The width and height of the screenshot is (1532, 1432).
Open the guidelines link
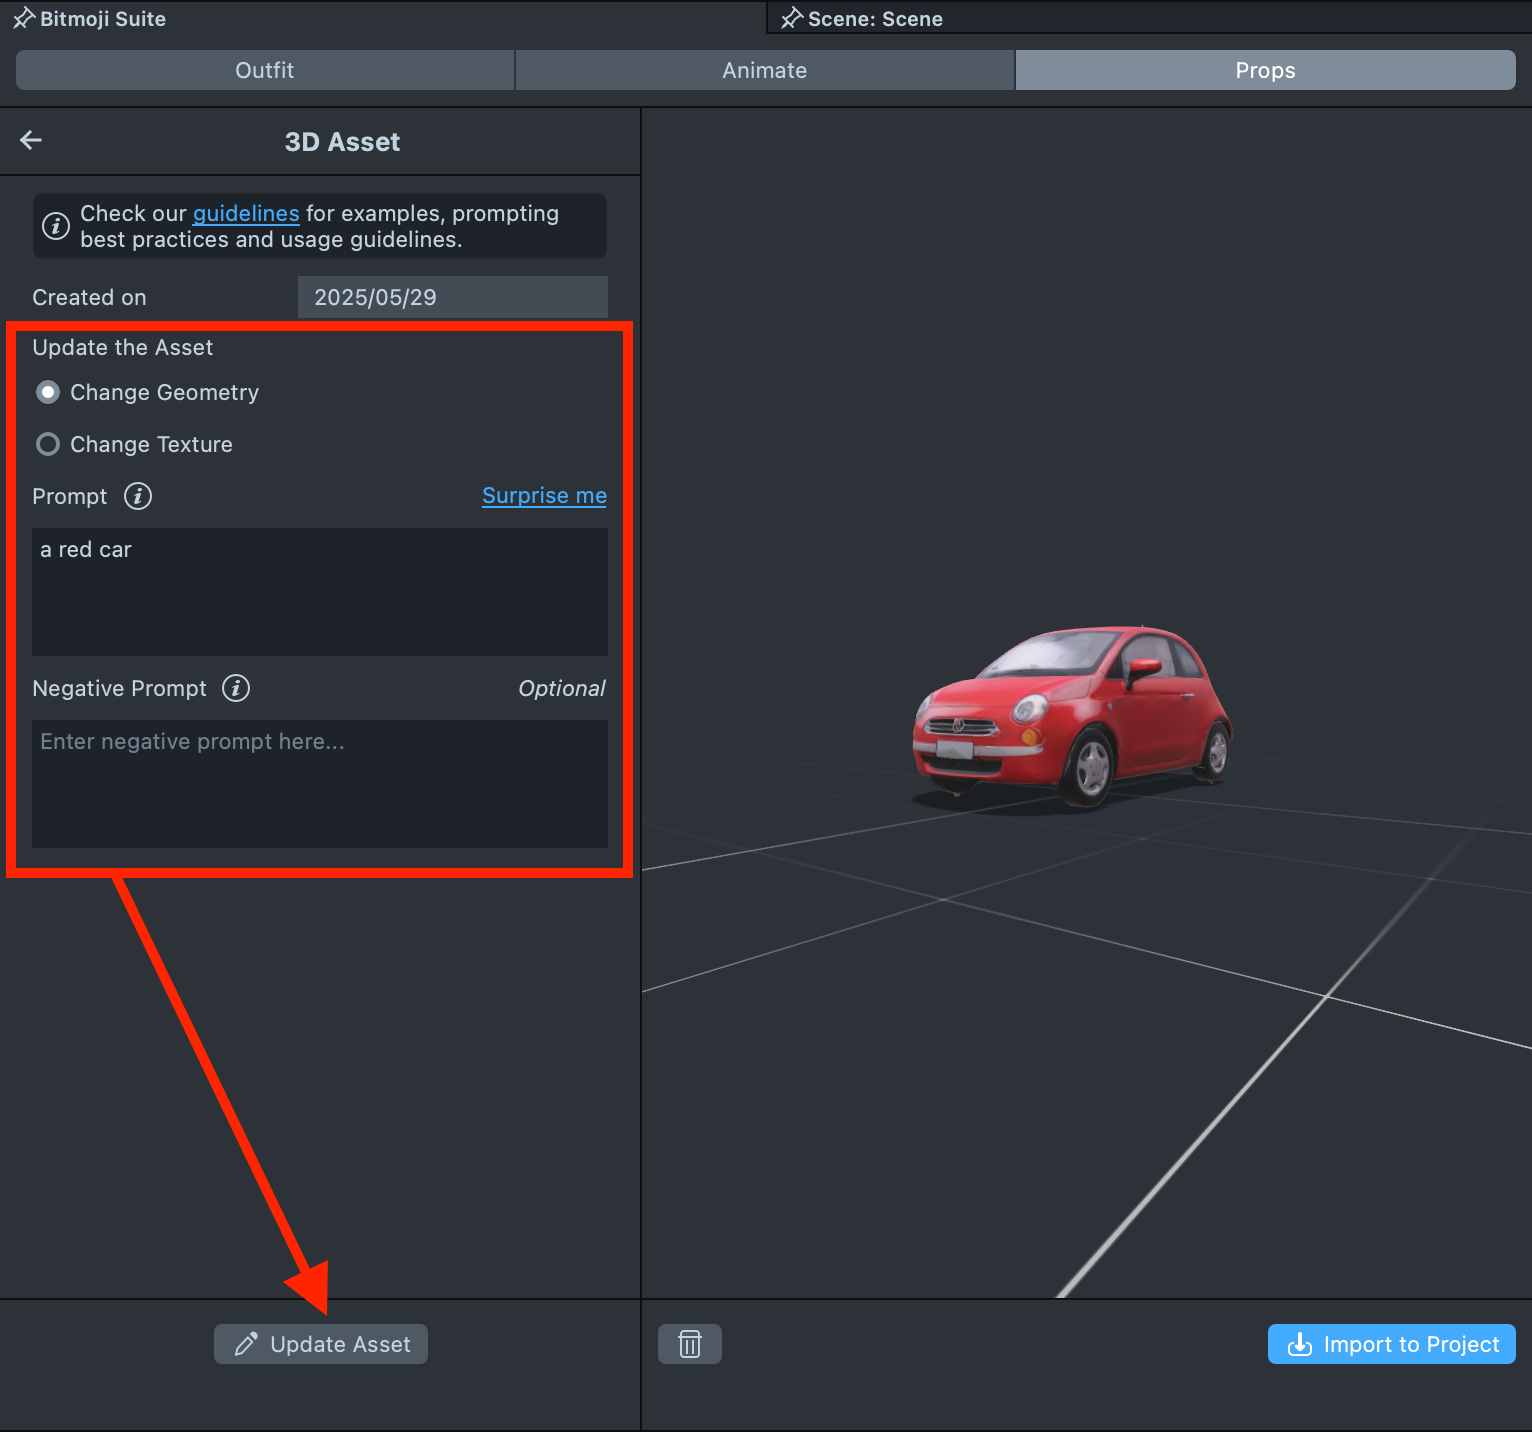246,213
